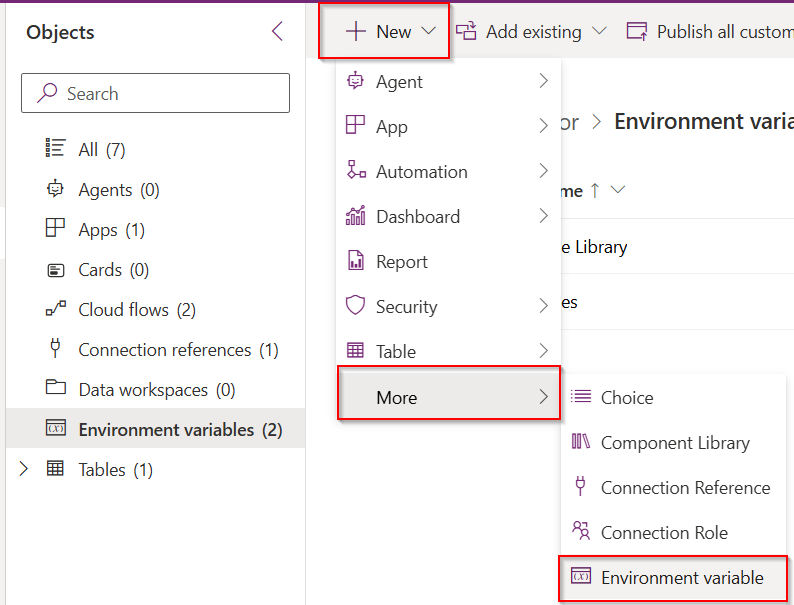Select the Cloud flows icon
The height and width of the screenshot is (605, 794).
click(56, 309)
